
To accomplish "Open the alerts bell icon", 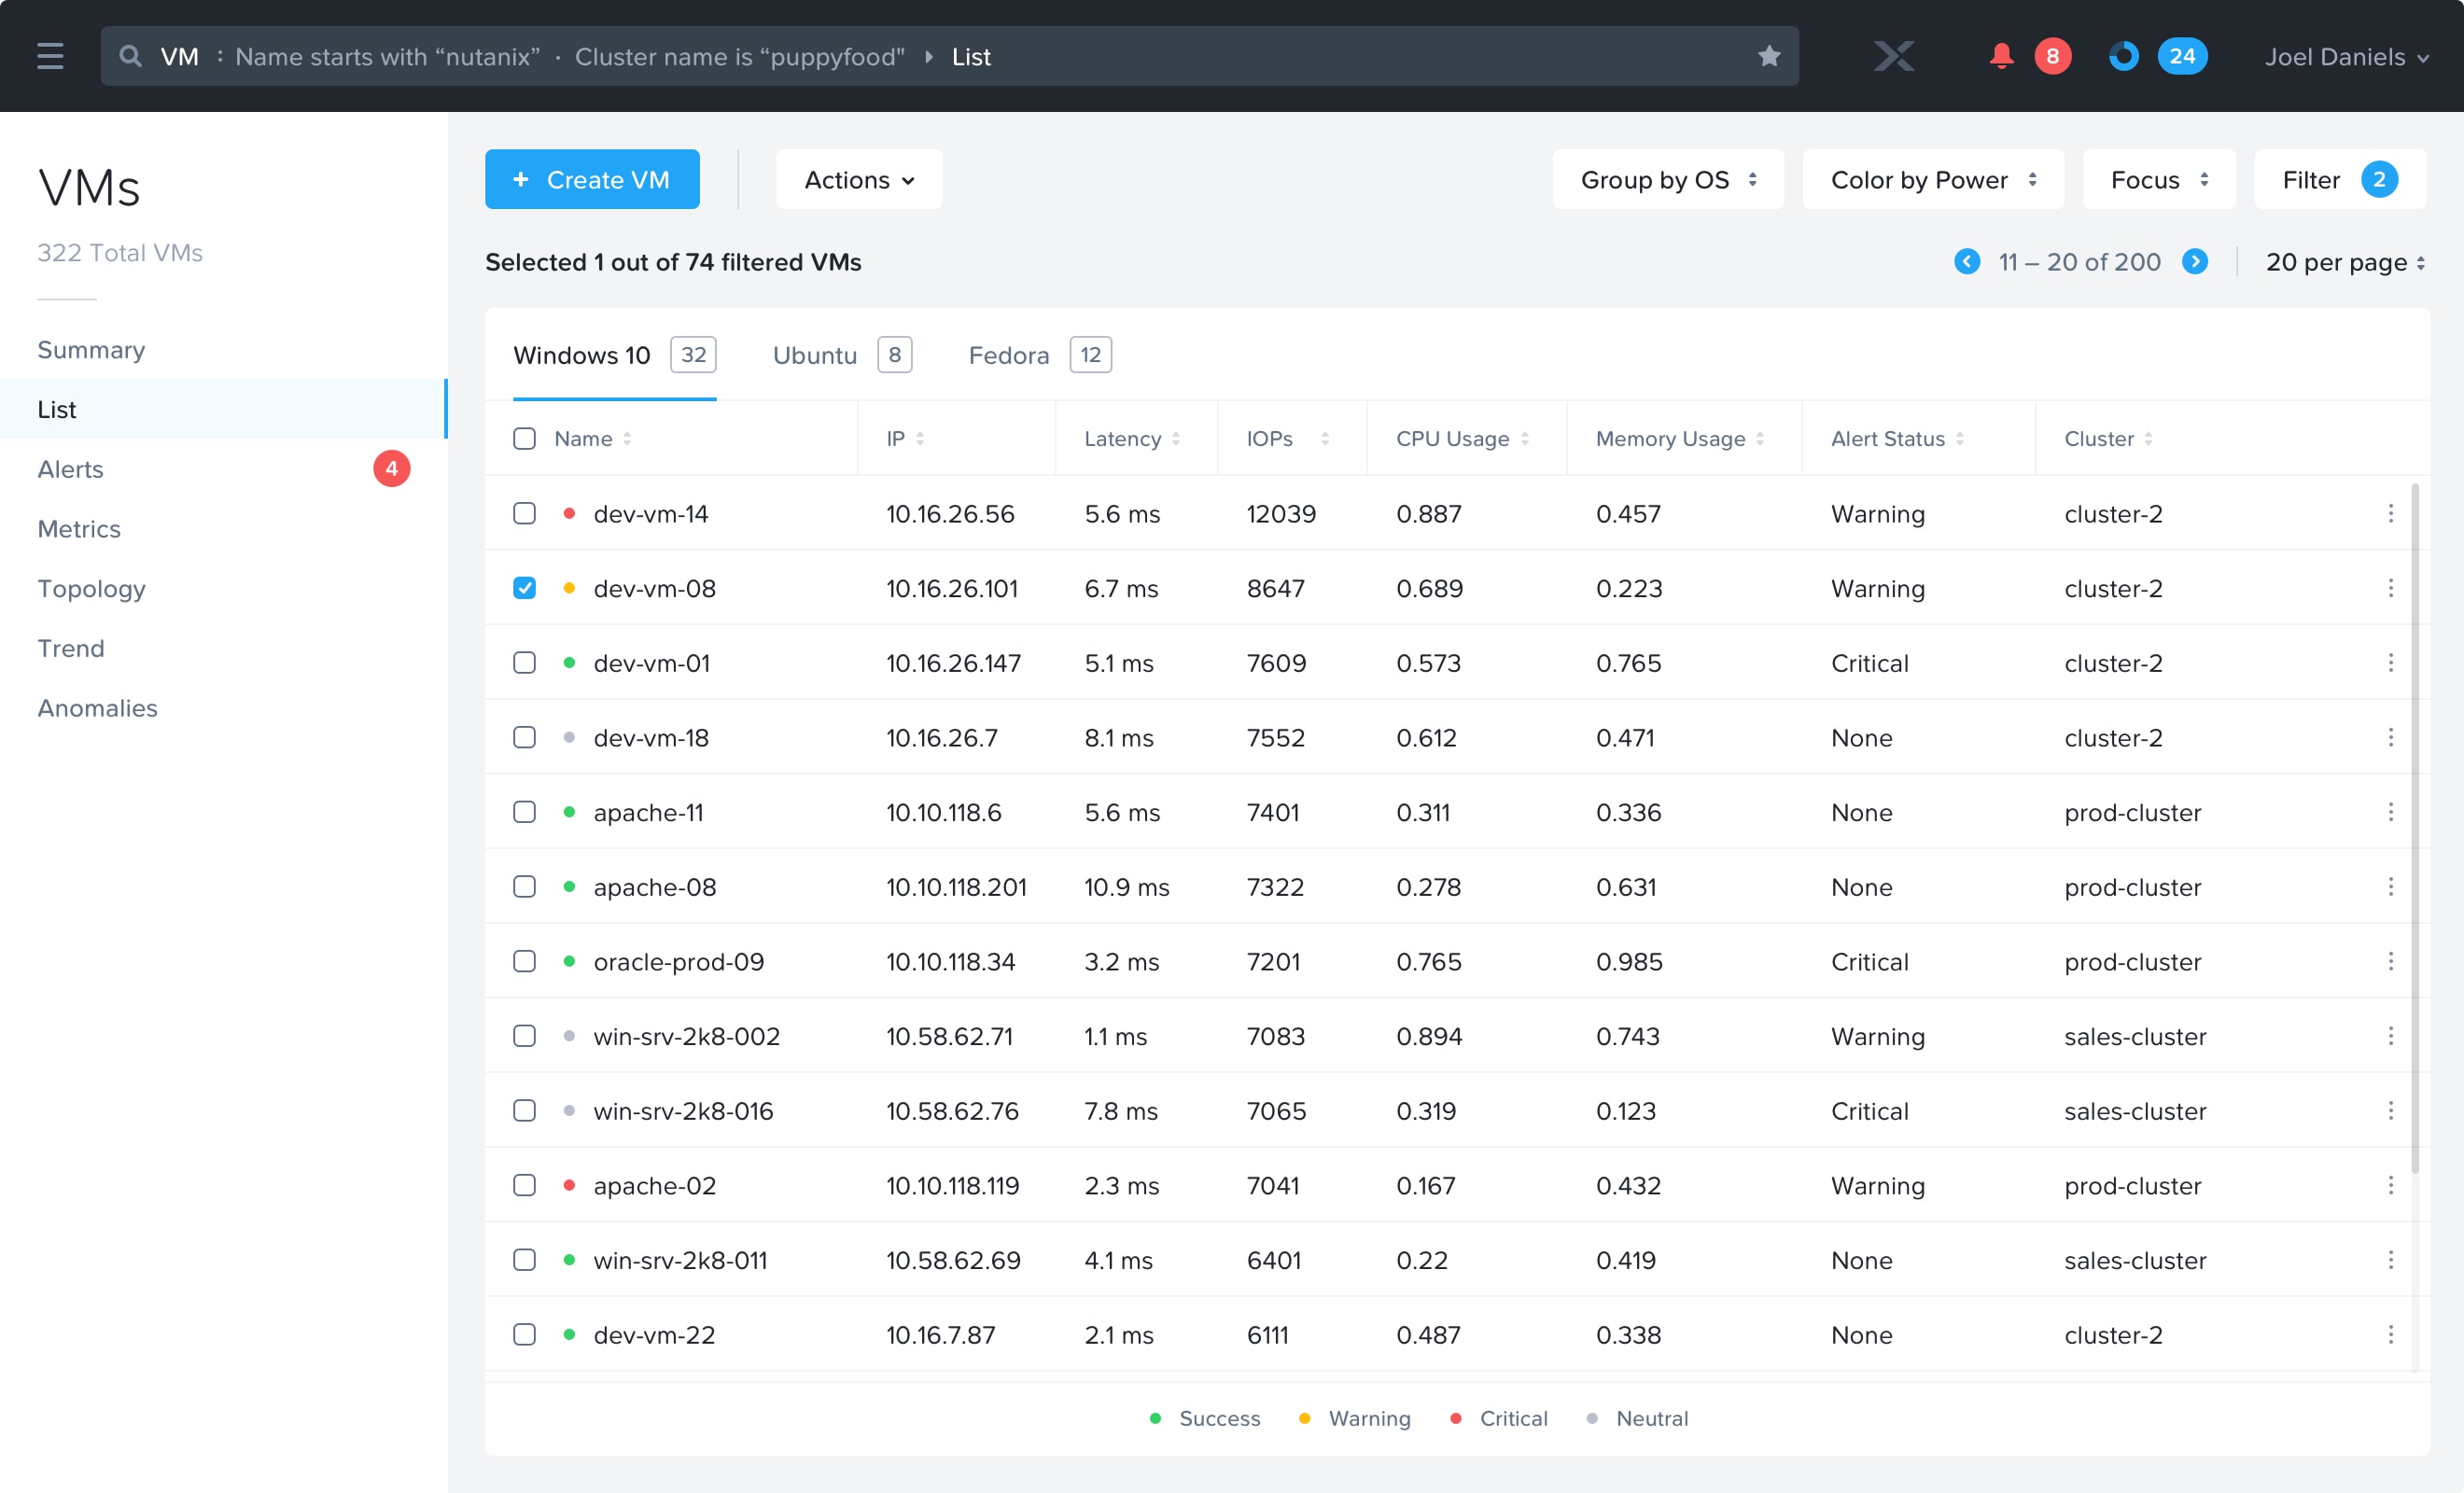I will click(2000, 56).
